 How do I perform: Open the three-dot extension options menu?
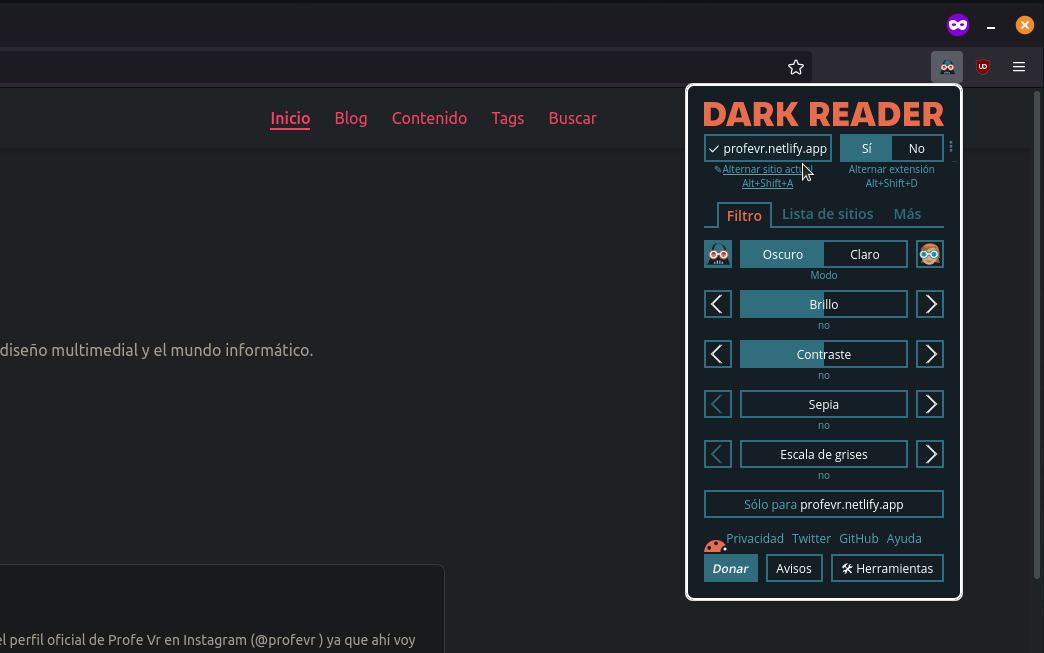click(951, 147)
